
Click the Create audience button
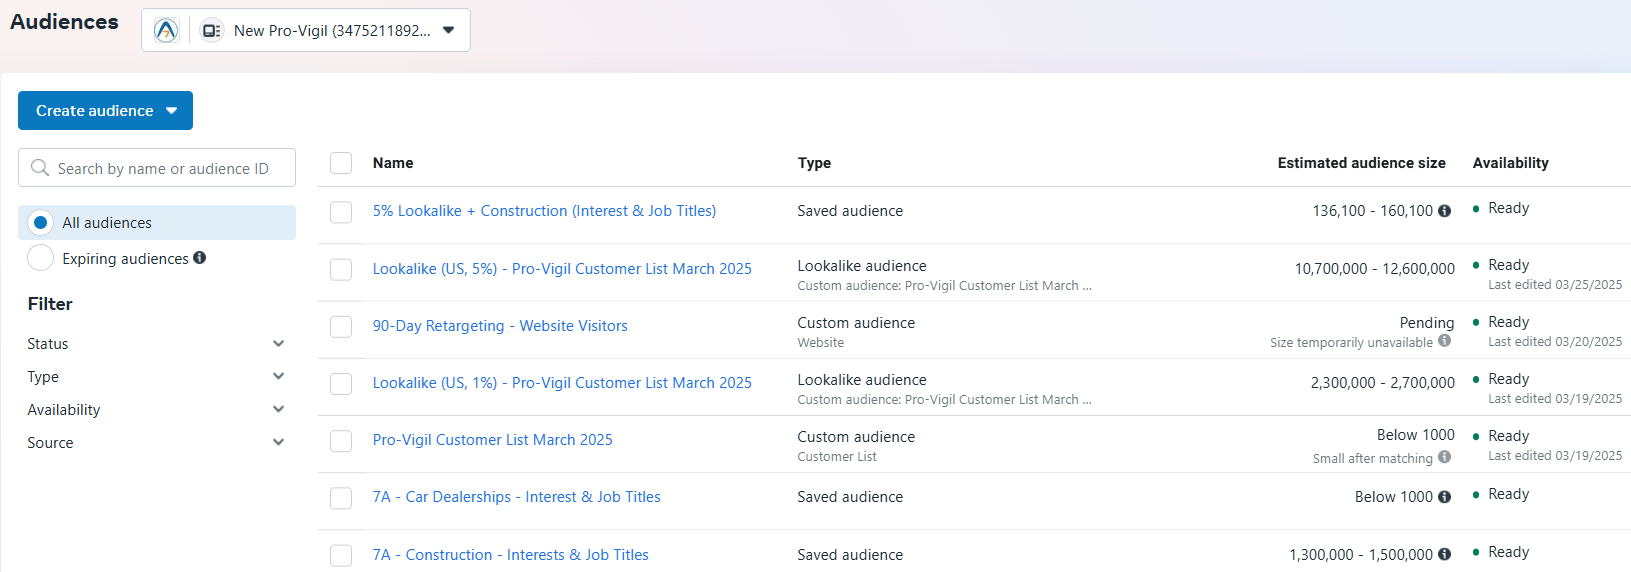point(105,111)
